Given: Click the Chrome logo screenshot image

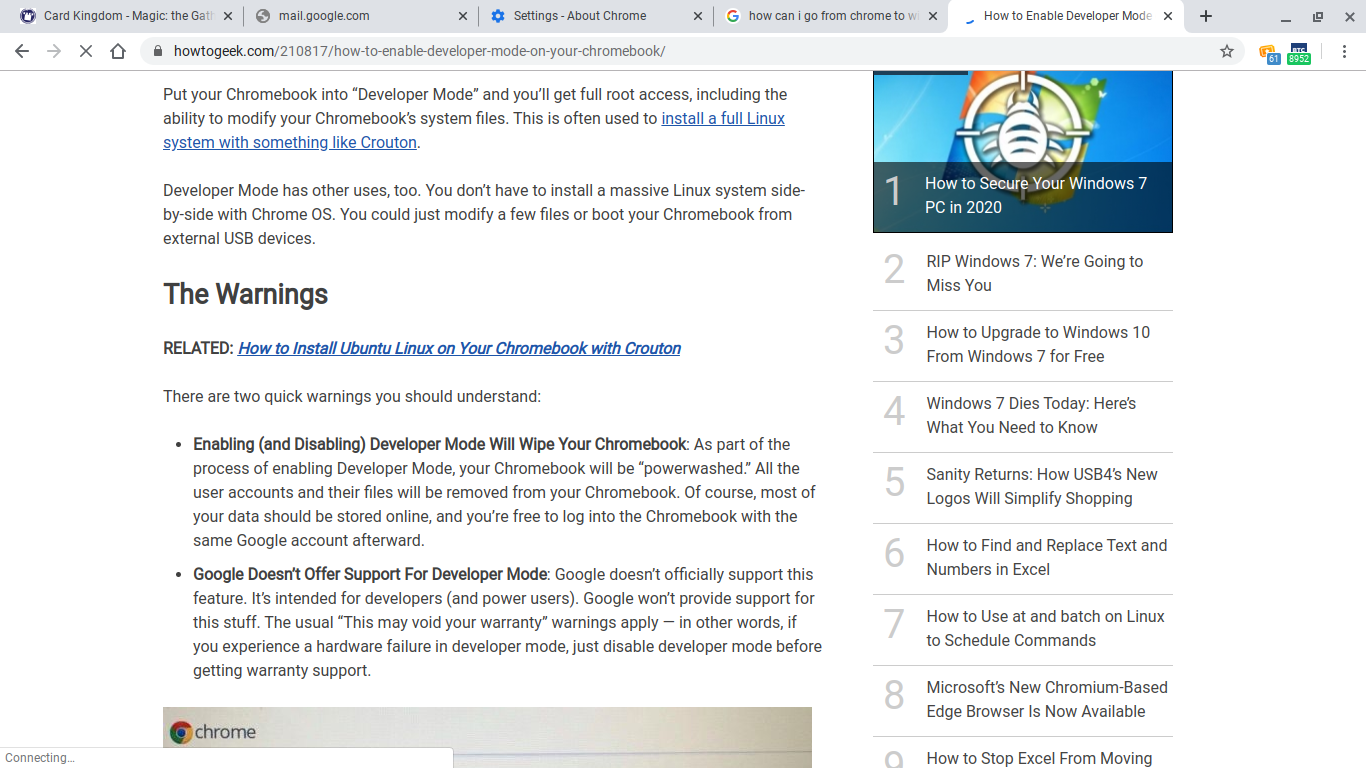Looking at the screenshot, I should [487, 737].
